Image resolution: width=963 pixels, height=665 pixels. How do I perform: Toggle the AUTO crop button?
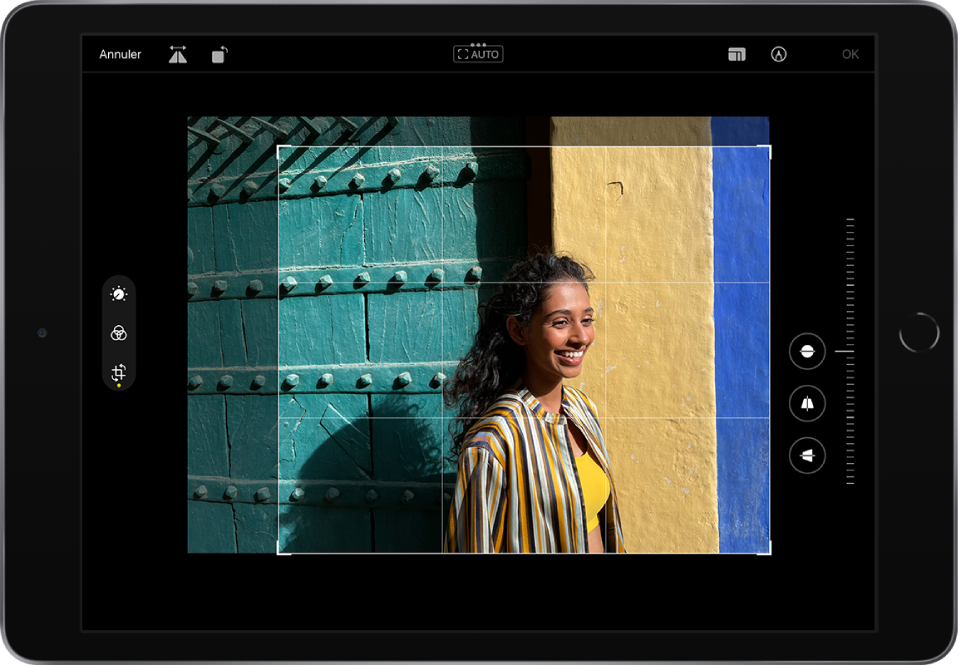pos(478,55)
